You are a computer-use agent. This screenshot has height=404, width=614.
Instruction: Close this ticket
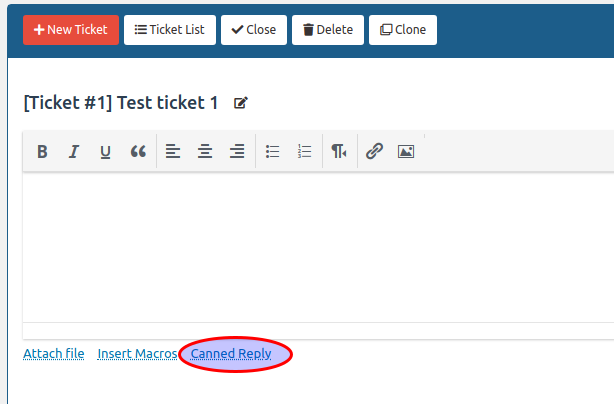tap(254, 30)
